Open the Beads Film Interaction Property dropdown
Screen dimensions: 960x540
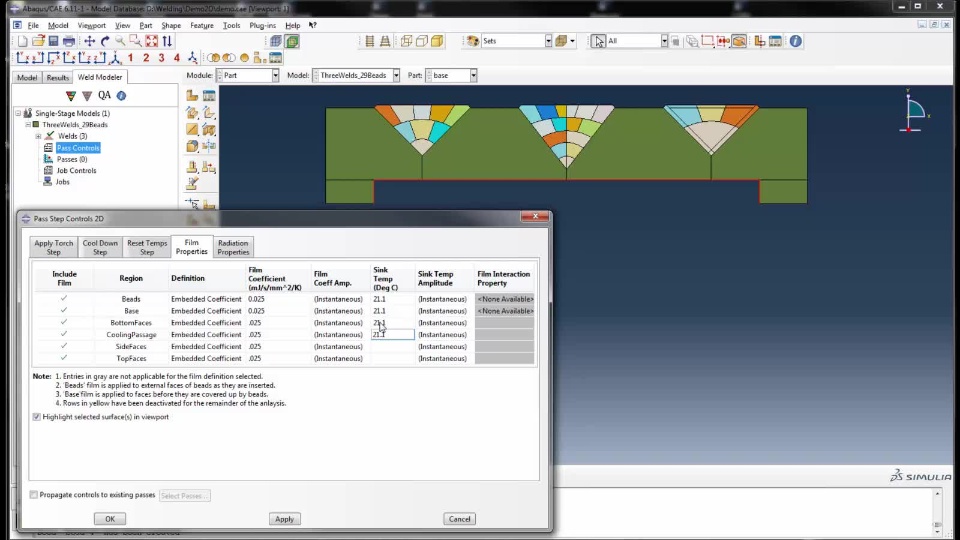pyautogui.click(x=504, y=299)
